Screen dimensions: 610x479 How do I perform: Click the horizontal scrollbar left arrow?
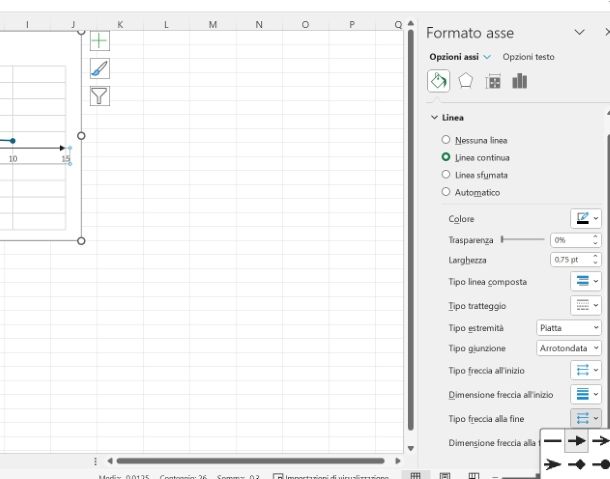[110, 461]
